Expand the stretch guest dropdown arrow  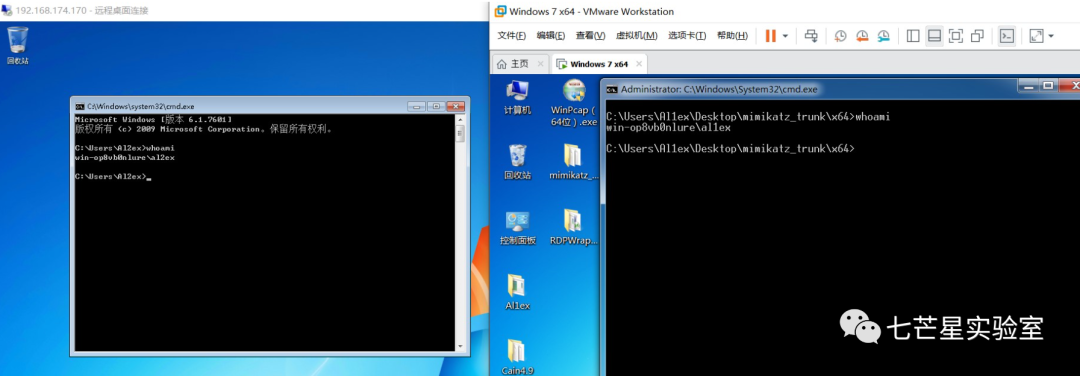coord(1050,36)
